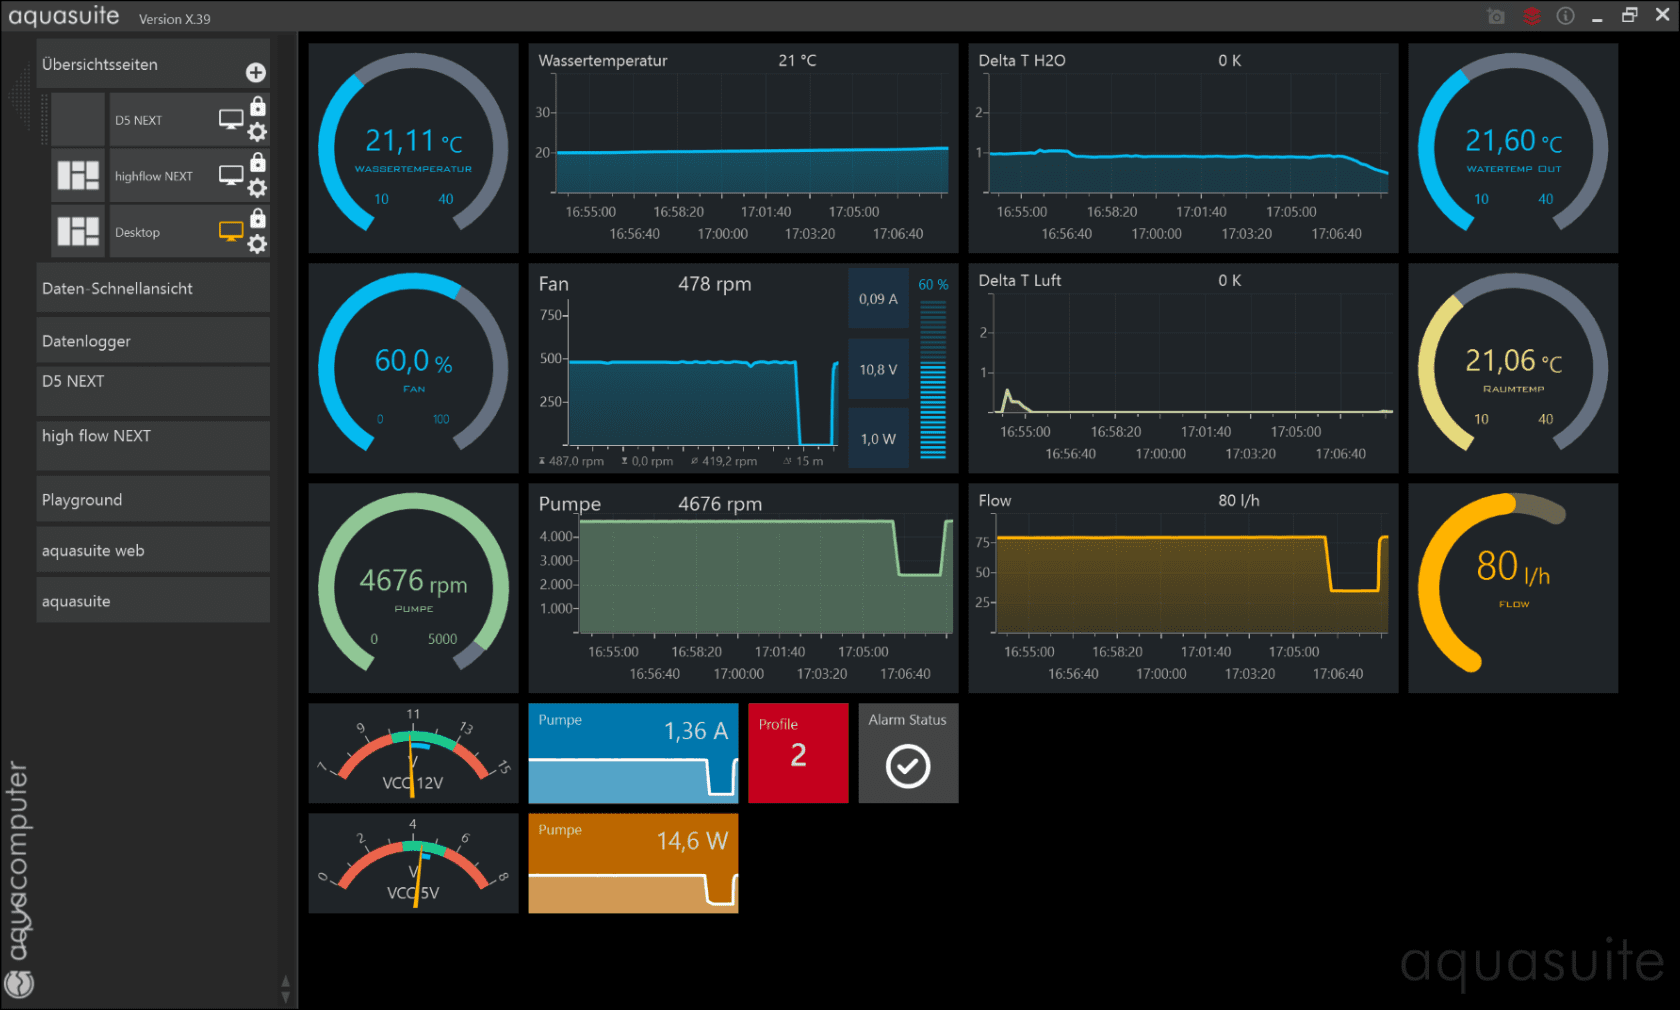The image size is (1680, 1010).
Task: Click the Wassertemperatur 21,11 °C gauge
Action: tap(413, 148)
